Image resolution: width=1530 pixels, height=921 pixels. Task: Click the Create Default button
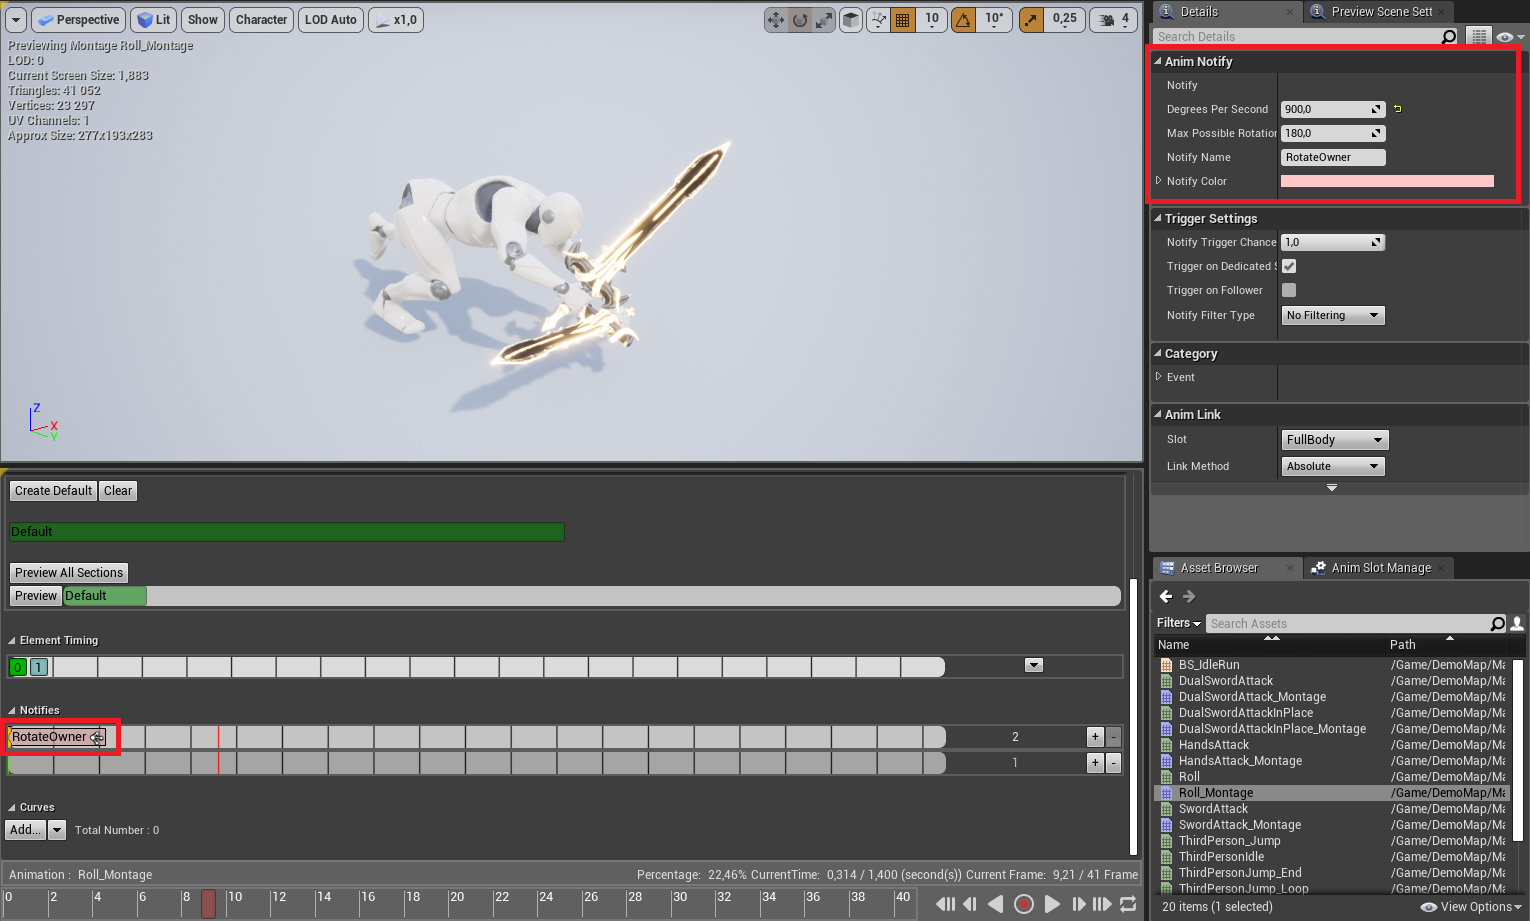point(53,491)
